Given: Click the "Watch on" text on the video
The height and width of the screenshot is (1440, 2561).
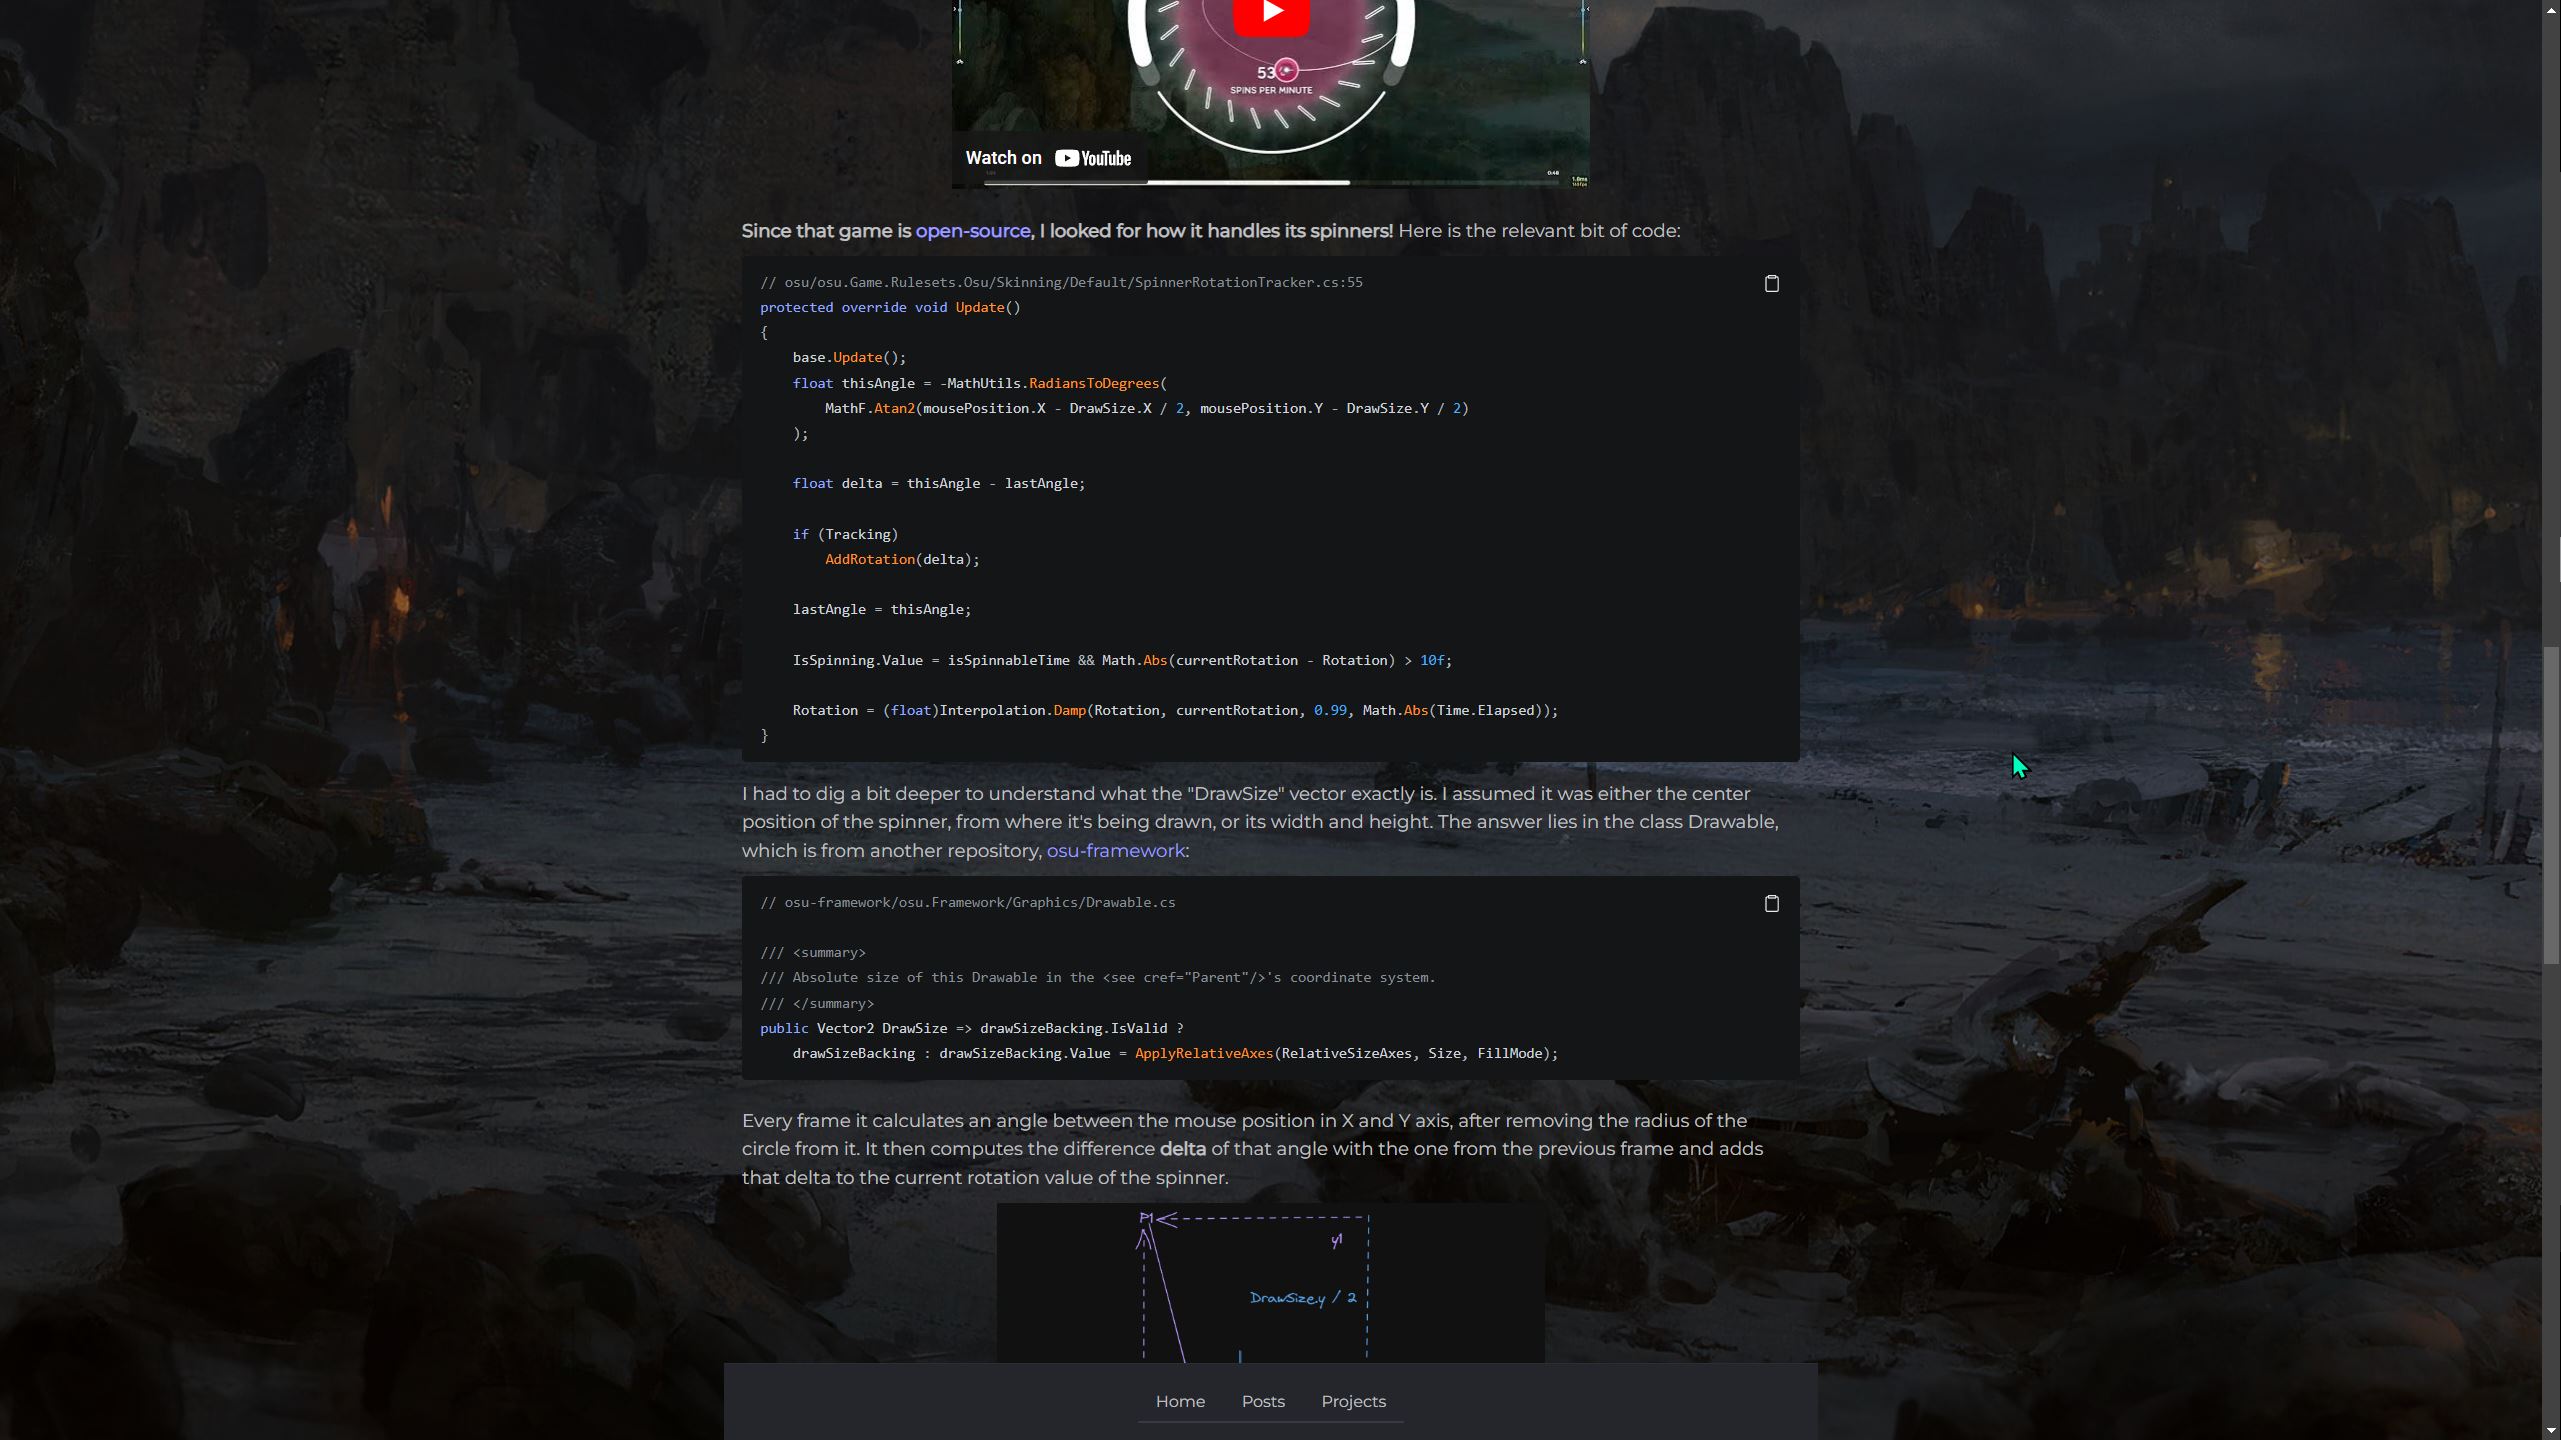Looking at the screenshot, I should point(1003,158).
